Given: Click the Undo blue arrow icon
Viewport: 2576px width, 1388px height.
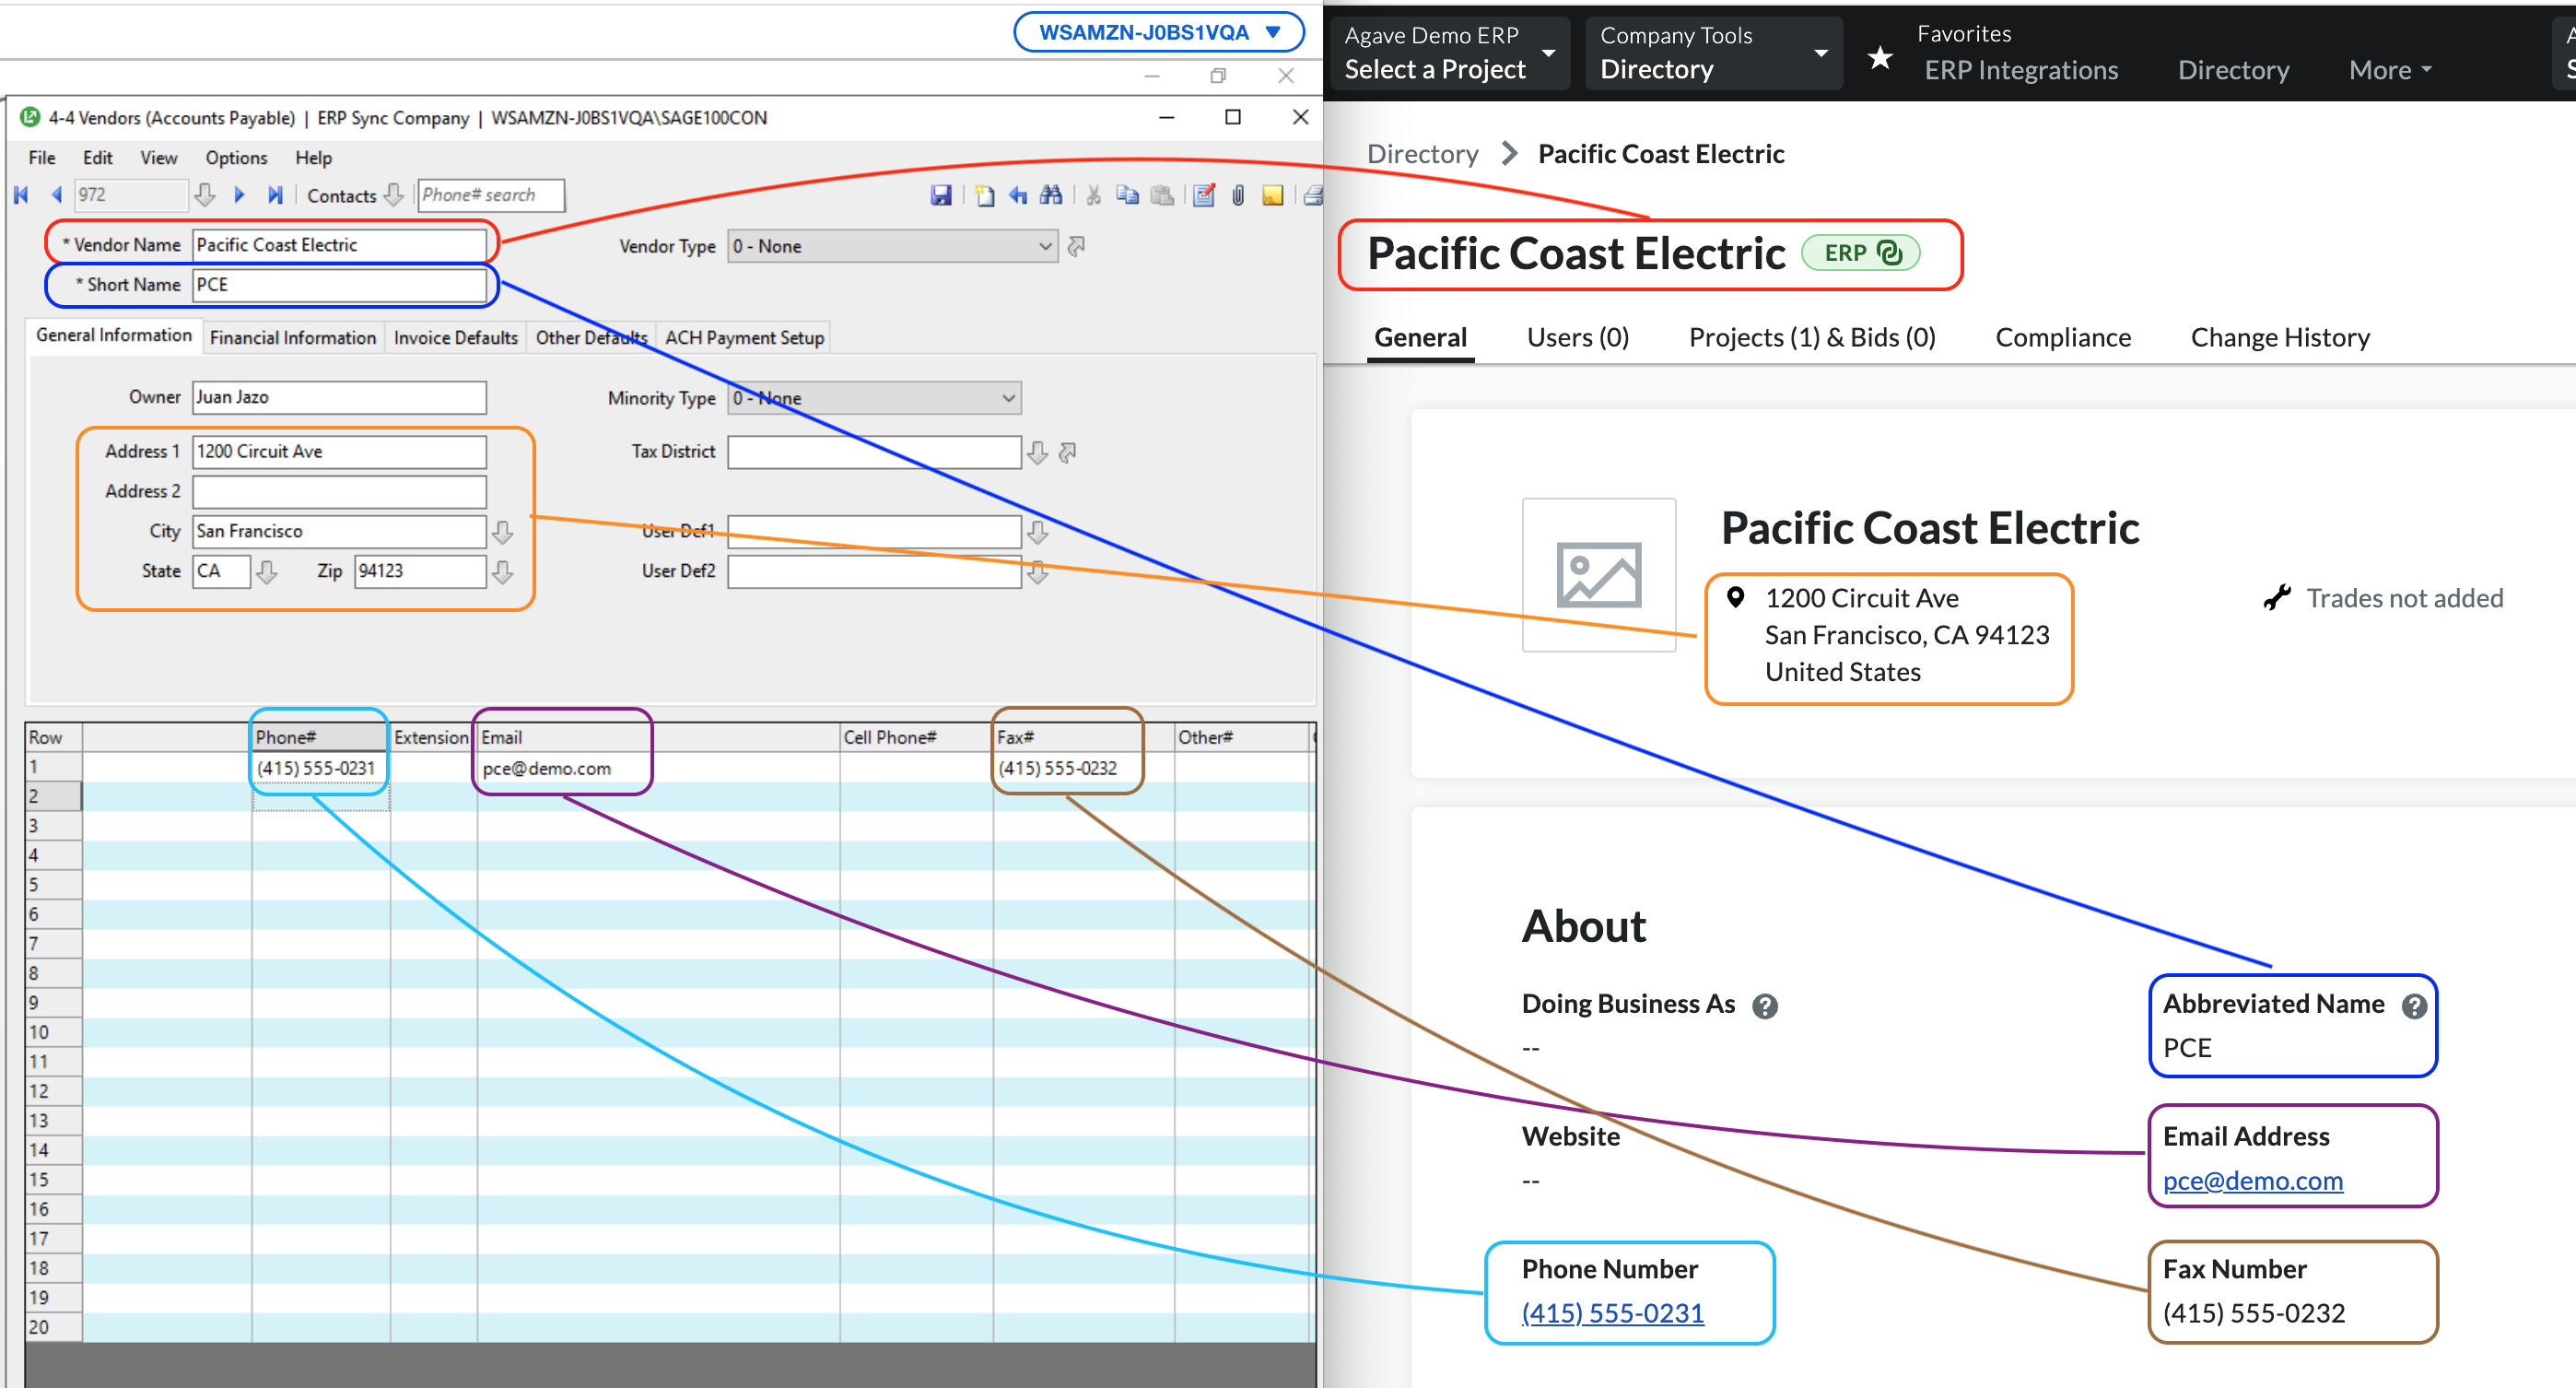Looking at the screenshot, I should click(x=1018, y=195).
